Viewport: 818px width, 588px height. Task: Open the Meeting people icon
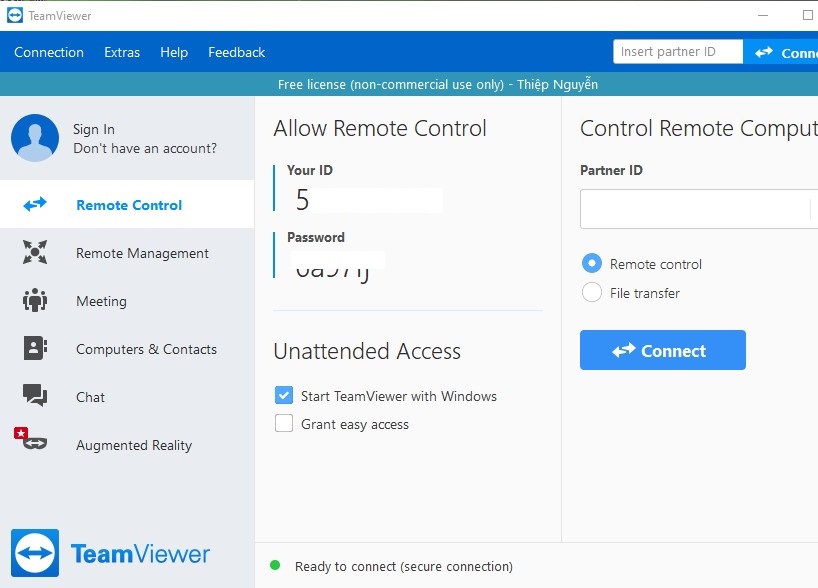[35, 301]
